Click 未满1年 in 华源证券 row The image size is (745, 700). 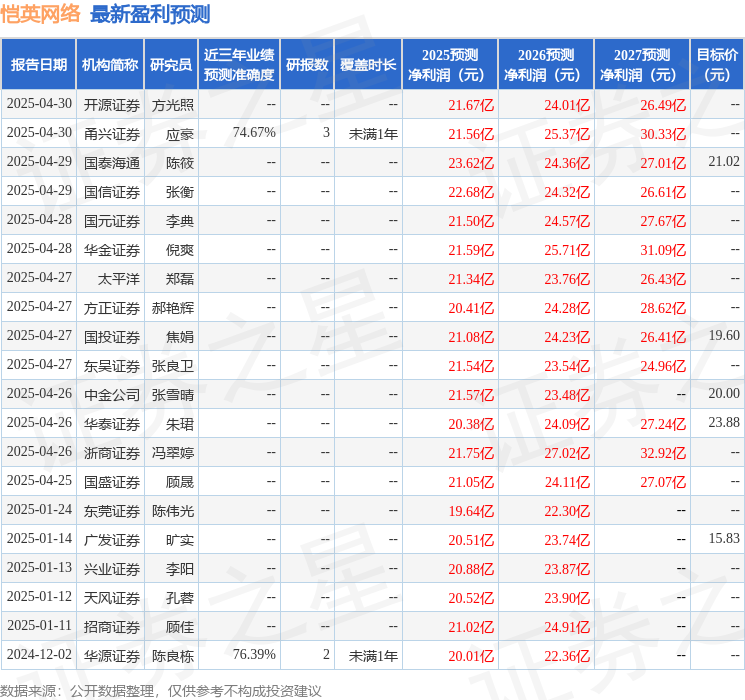(x=373, y=656)
